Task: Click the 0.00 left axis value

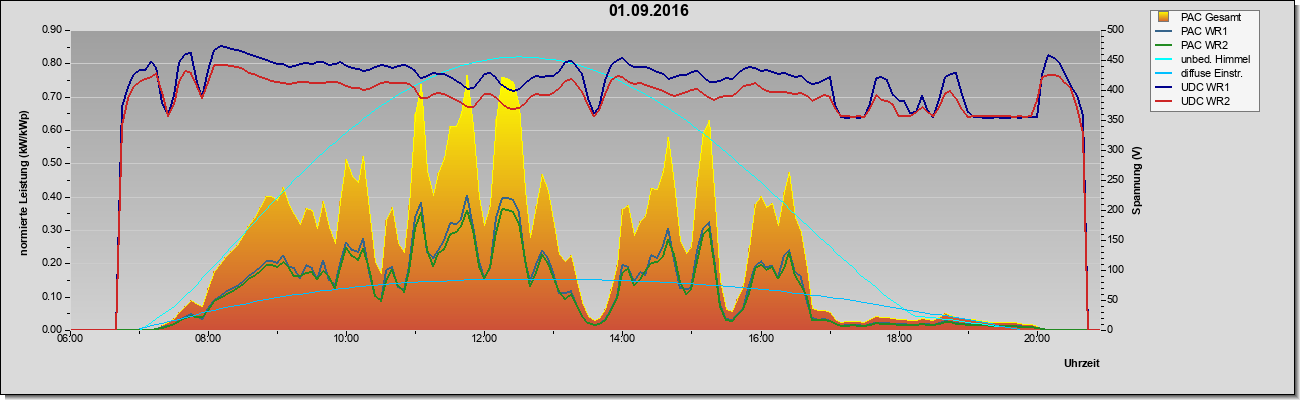Action: click(52, 329)
